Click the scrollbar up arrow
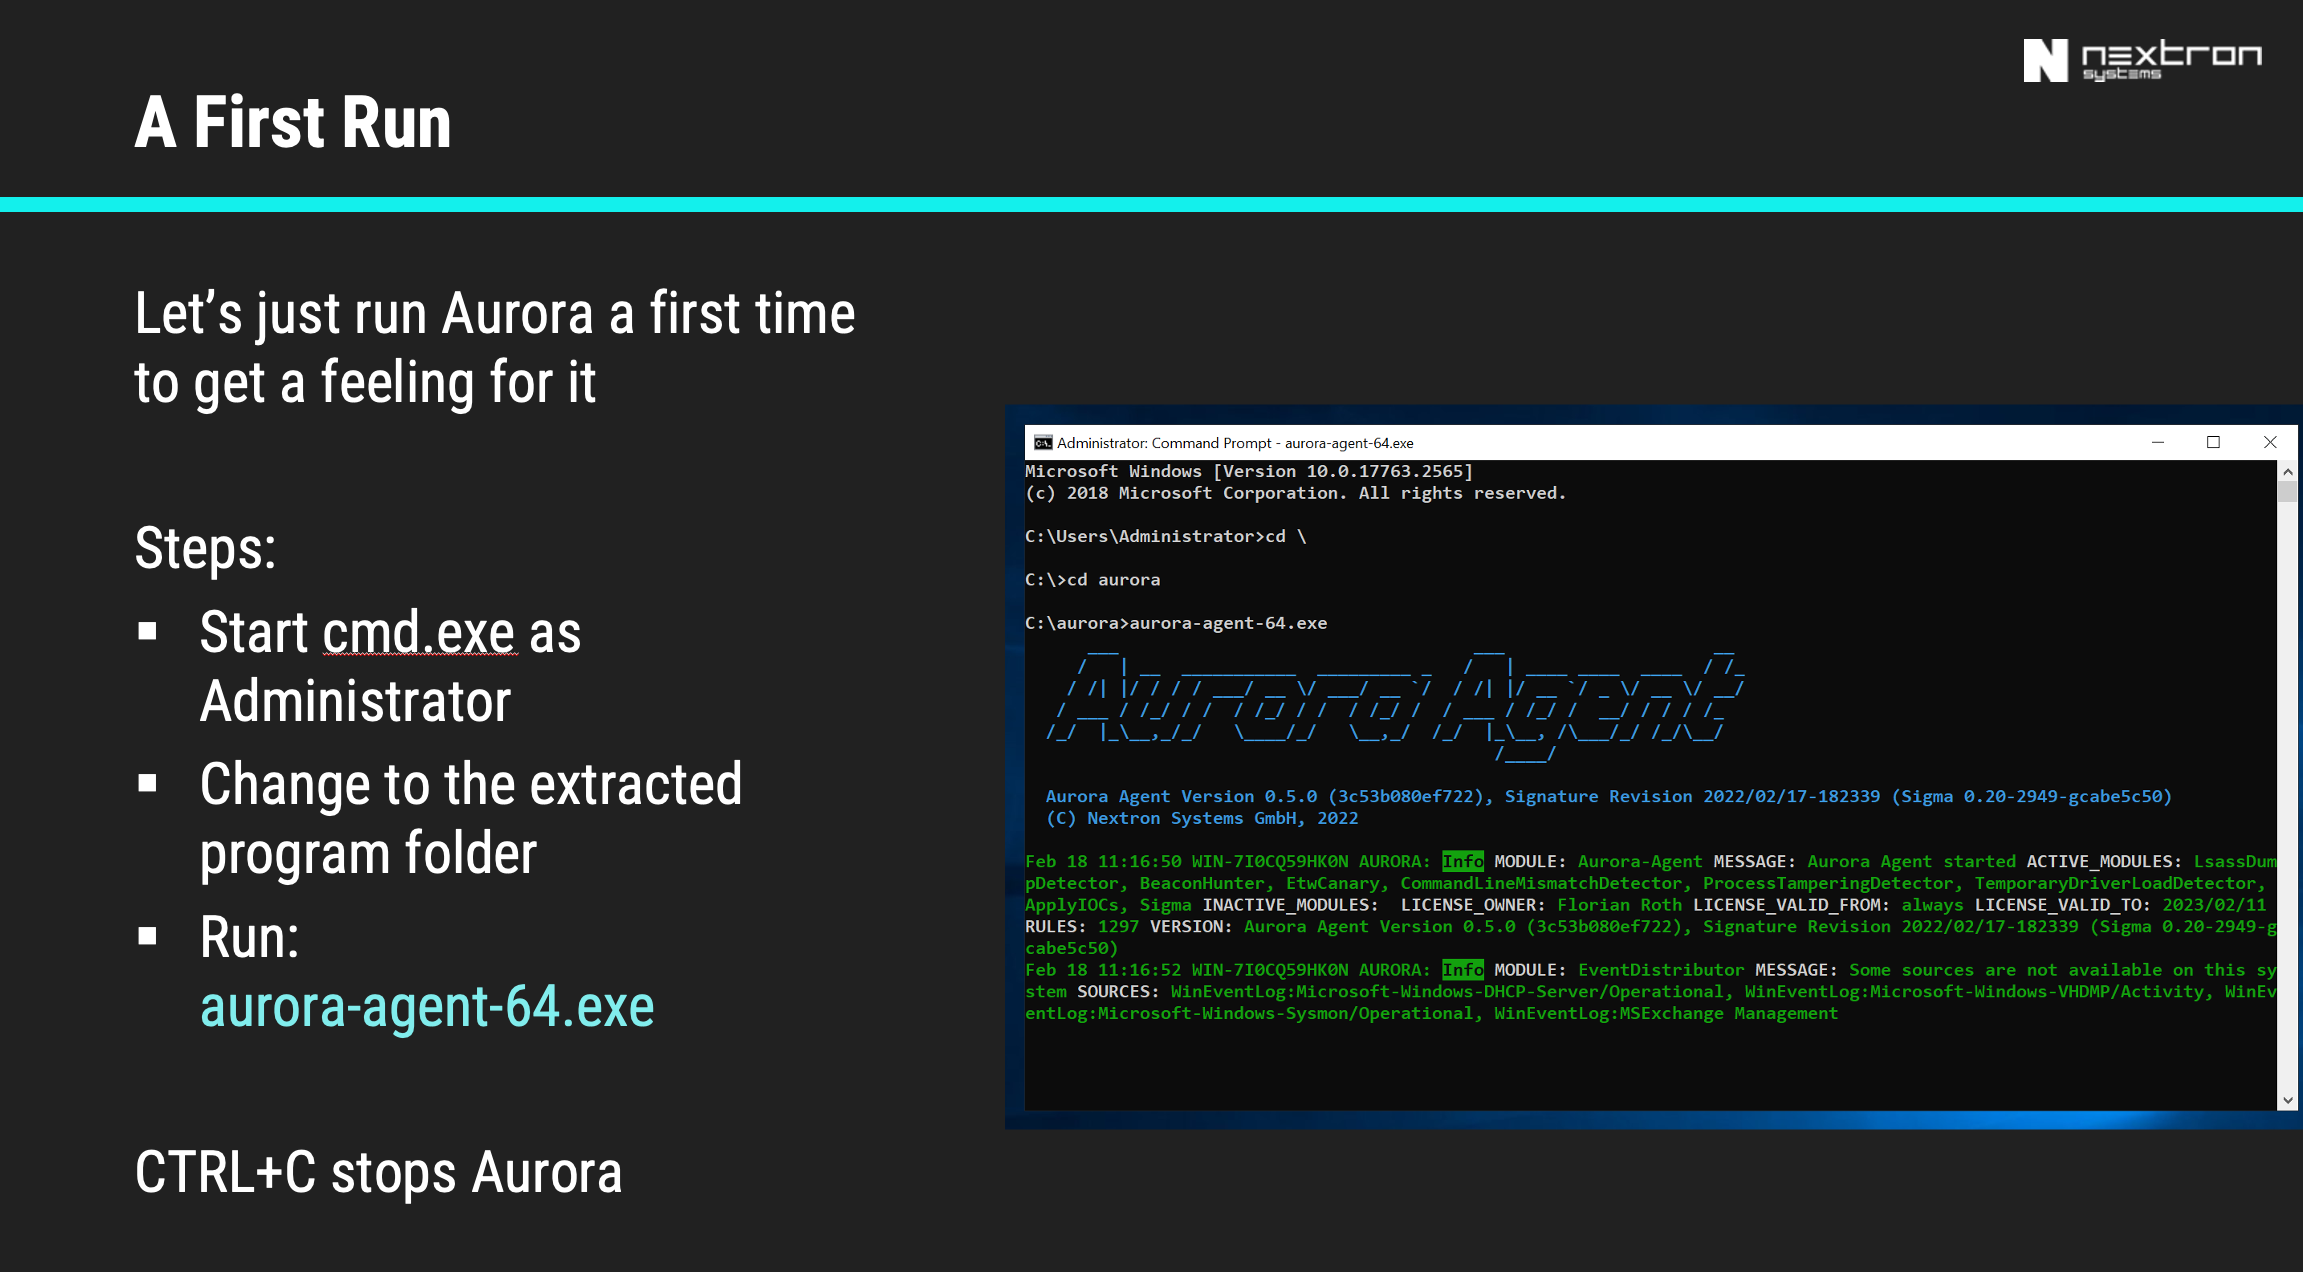 pos(2287,471)
